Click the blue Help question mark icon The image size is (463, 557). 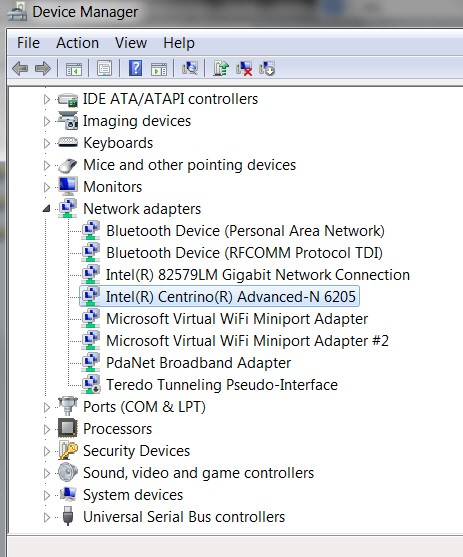[x=135, y=68]
